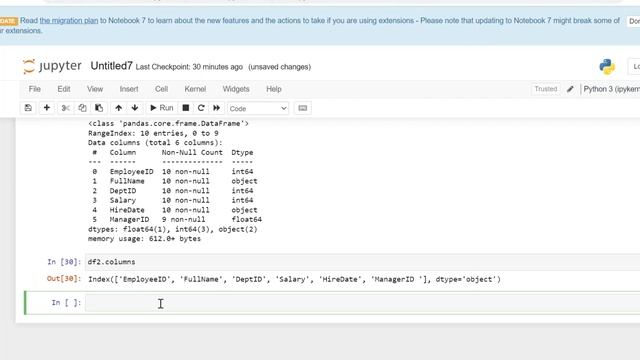Click the In [30] prompt label
This screenshot has height=360, width=640.
coord(64,262)
